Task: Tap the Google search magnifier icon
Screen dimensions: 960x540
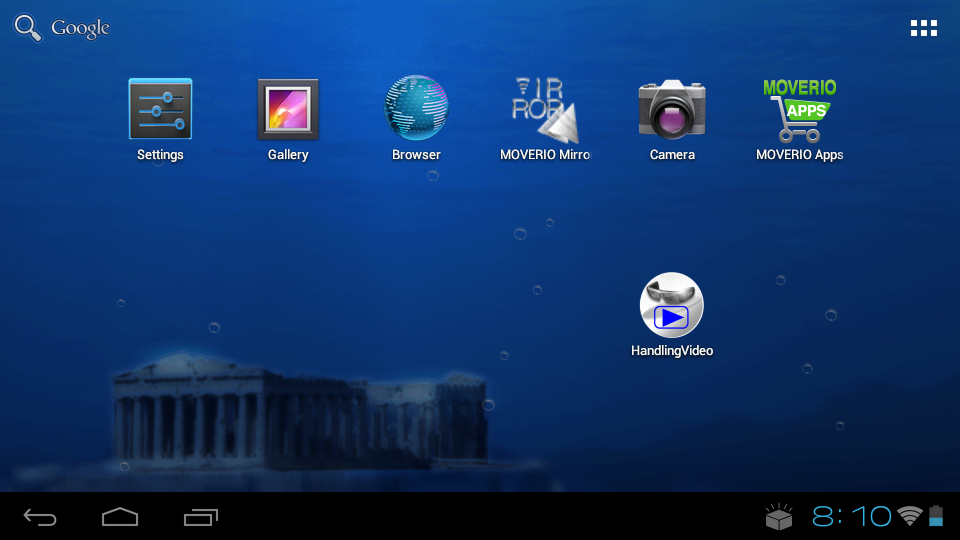Action: point(28,28)
